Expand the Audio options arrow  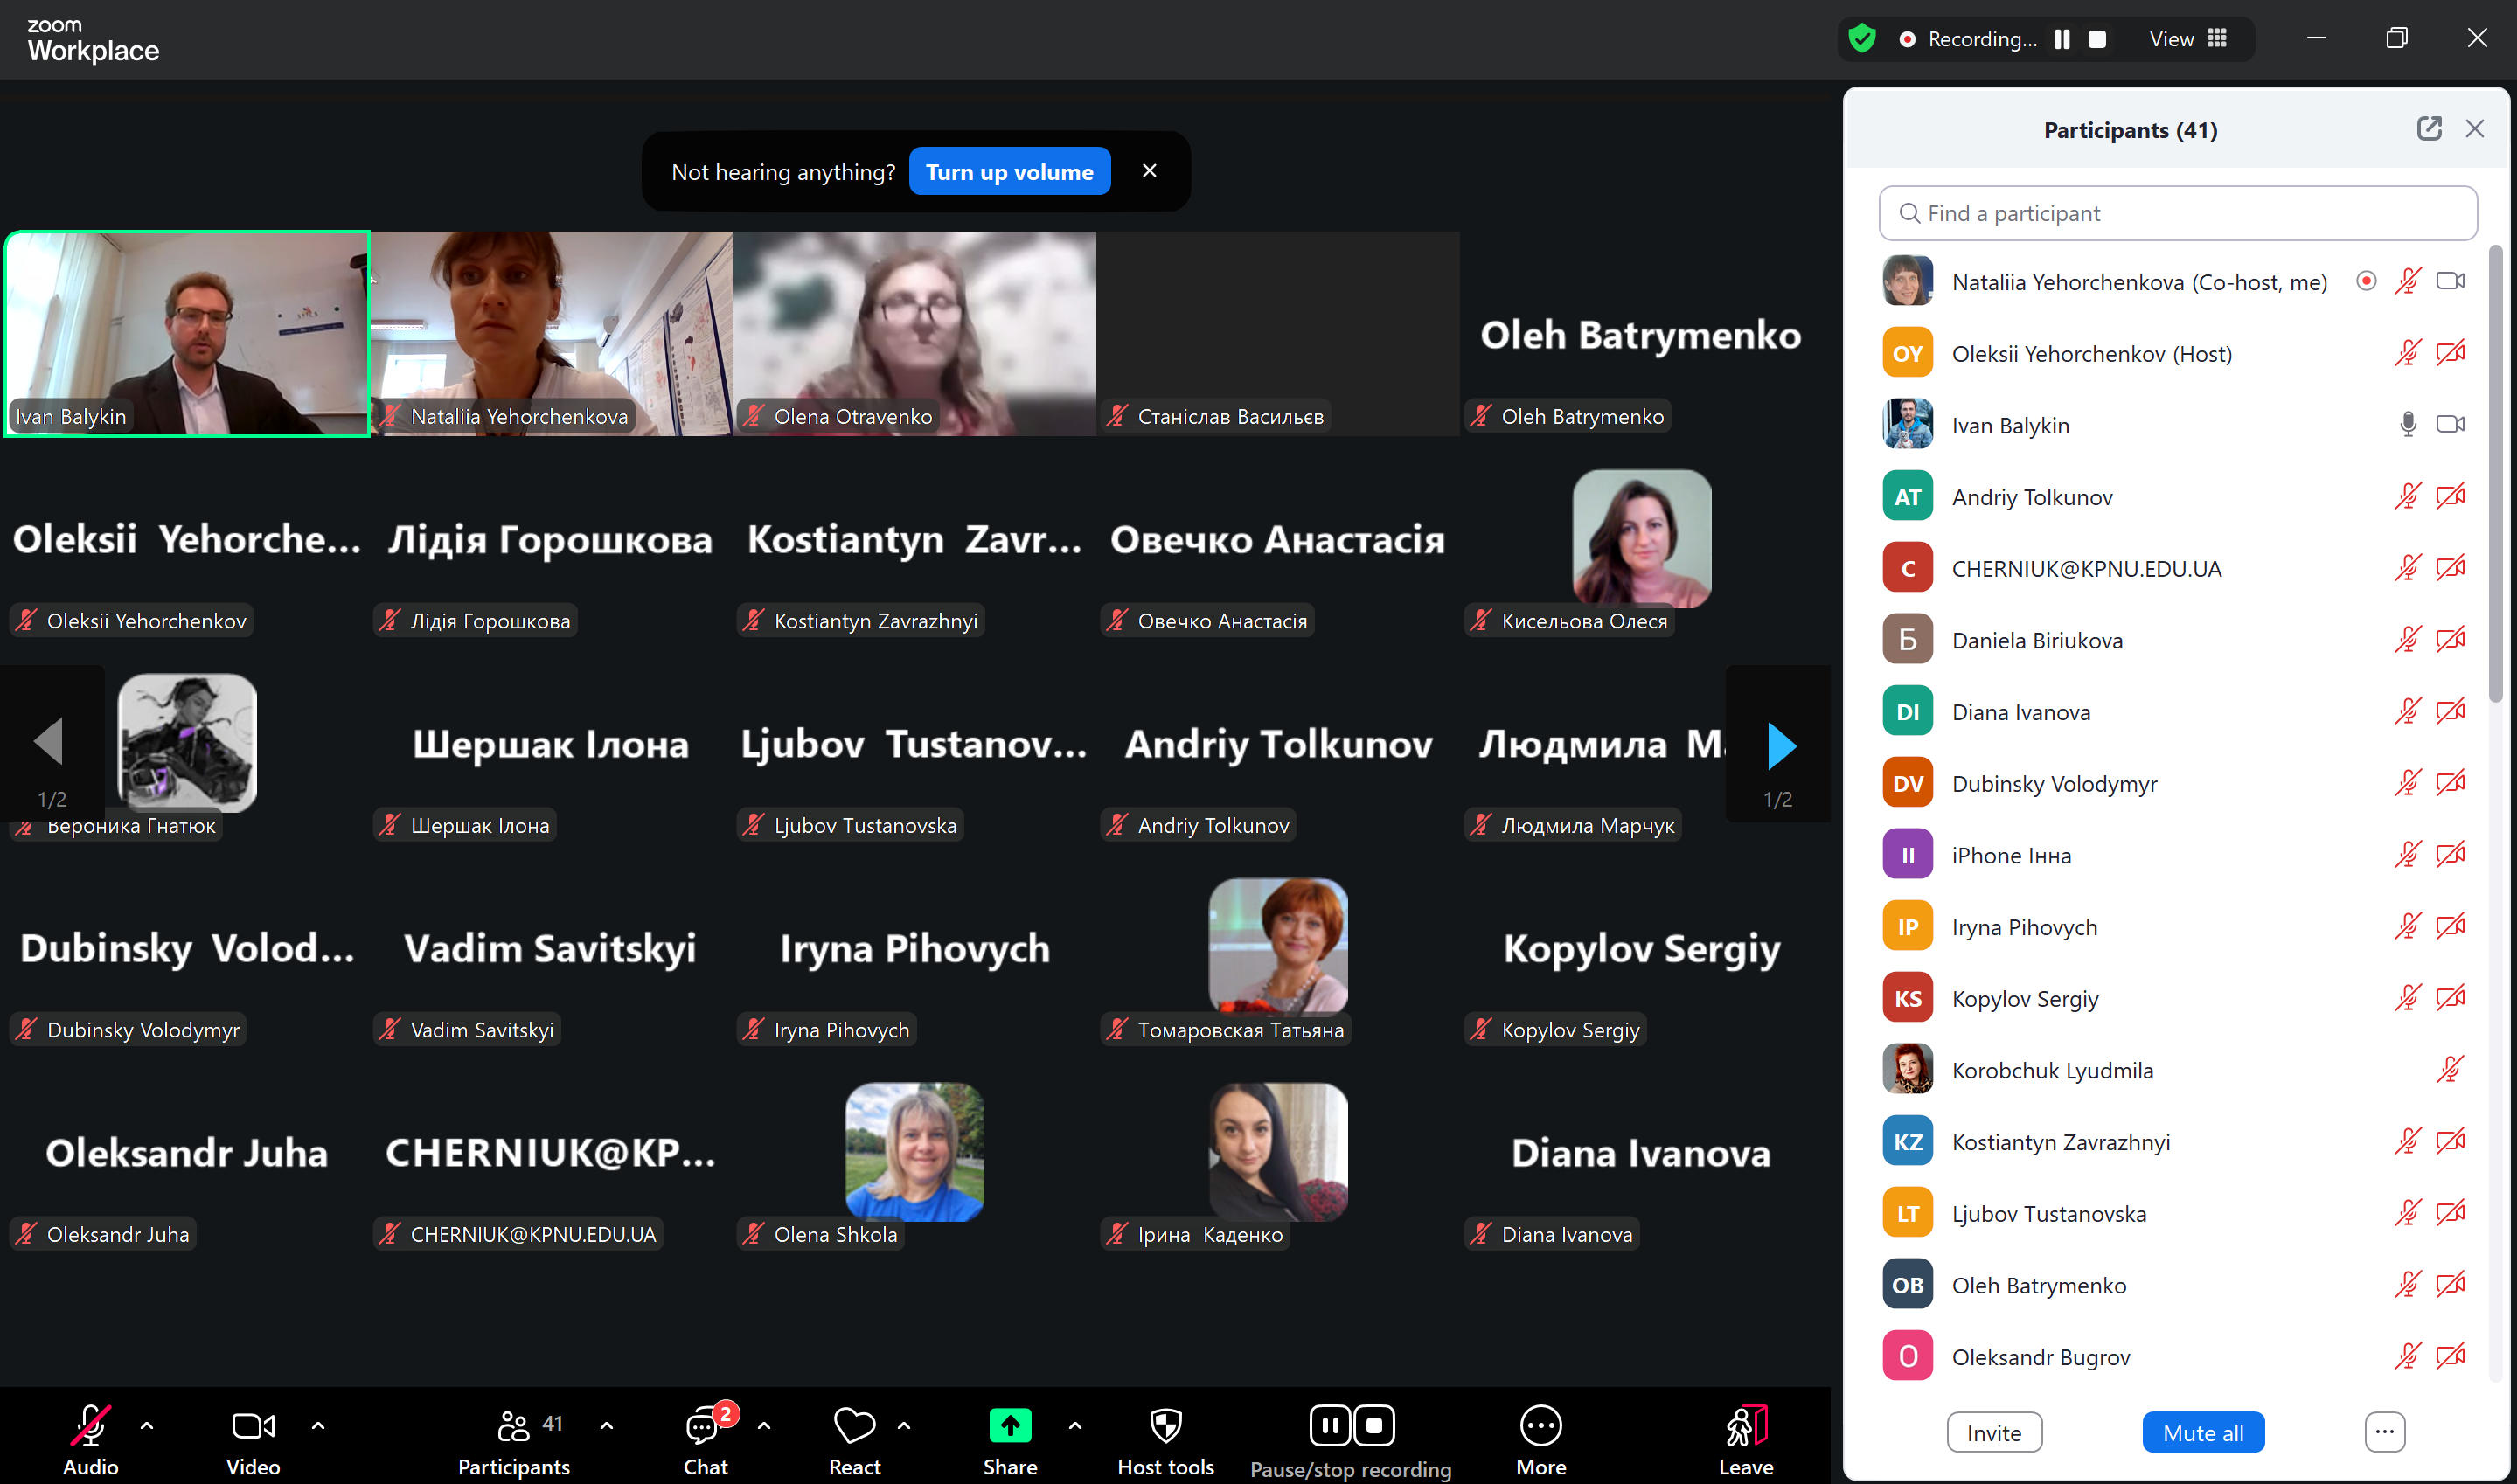(147, 1426)
